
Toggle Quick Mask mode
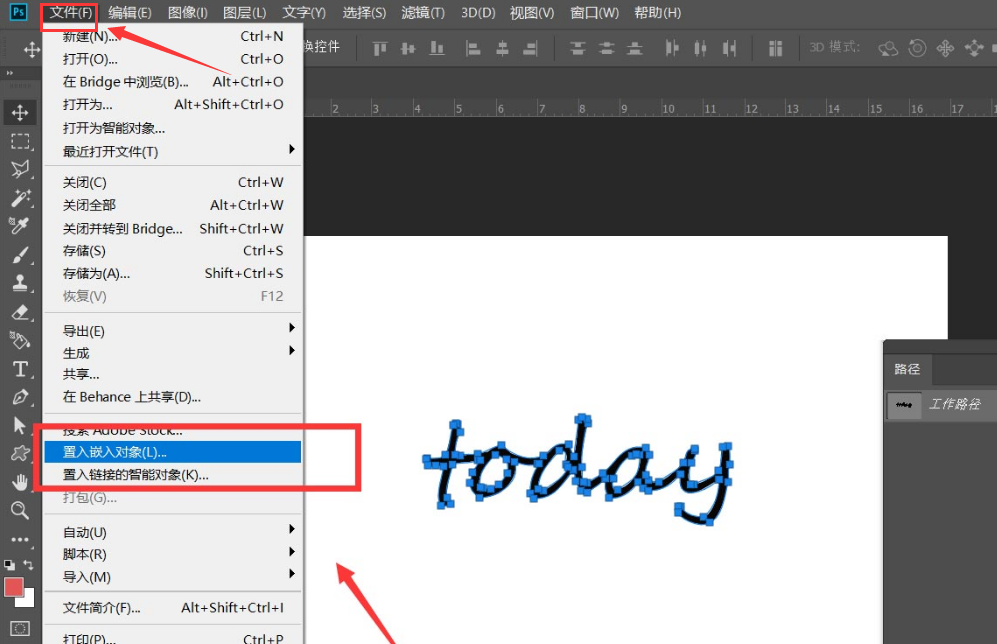click(x=20, y=629)
